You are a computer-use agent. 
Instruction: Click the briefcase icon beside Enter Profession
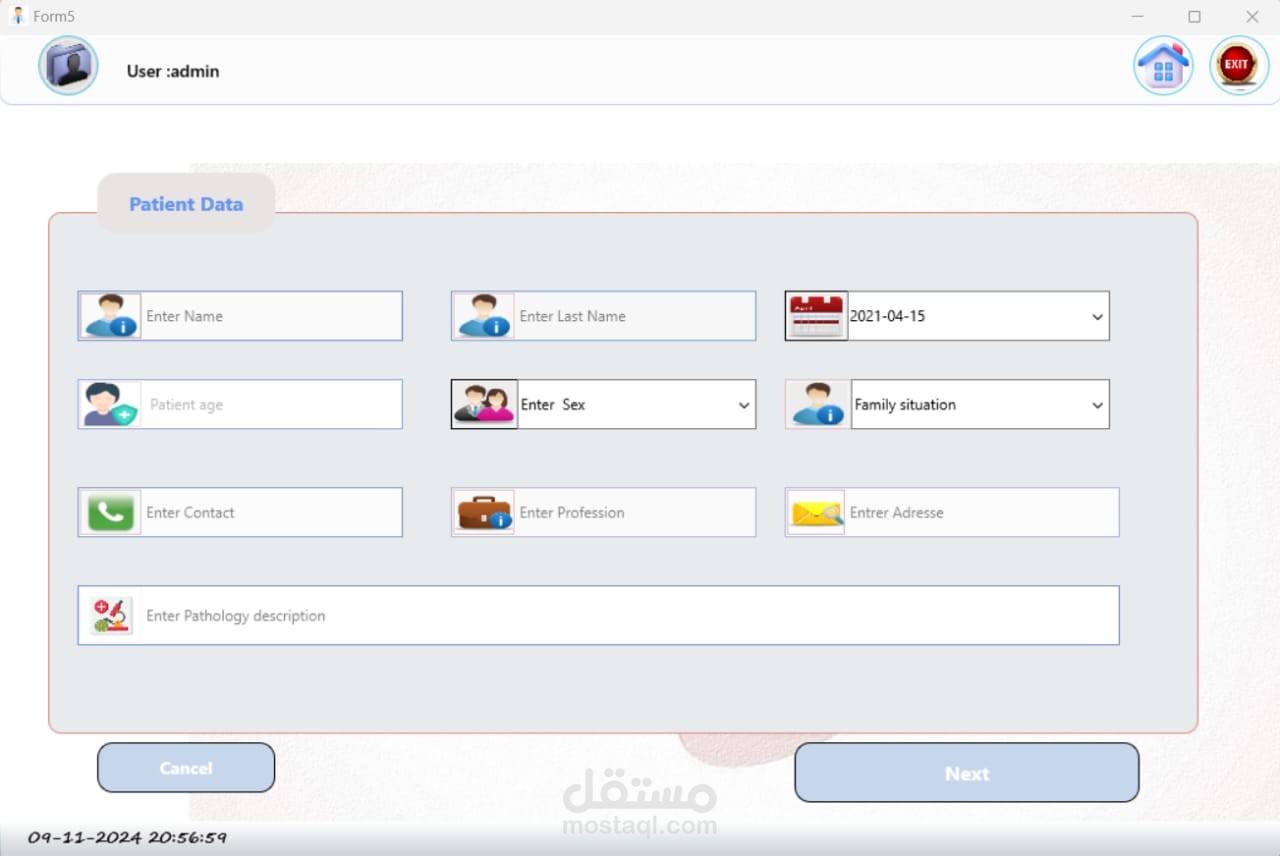point(483,512)
